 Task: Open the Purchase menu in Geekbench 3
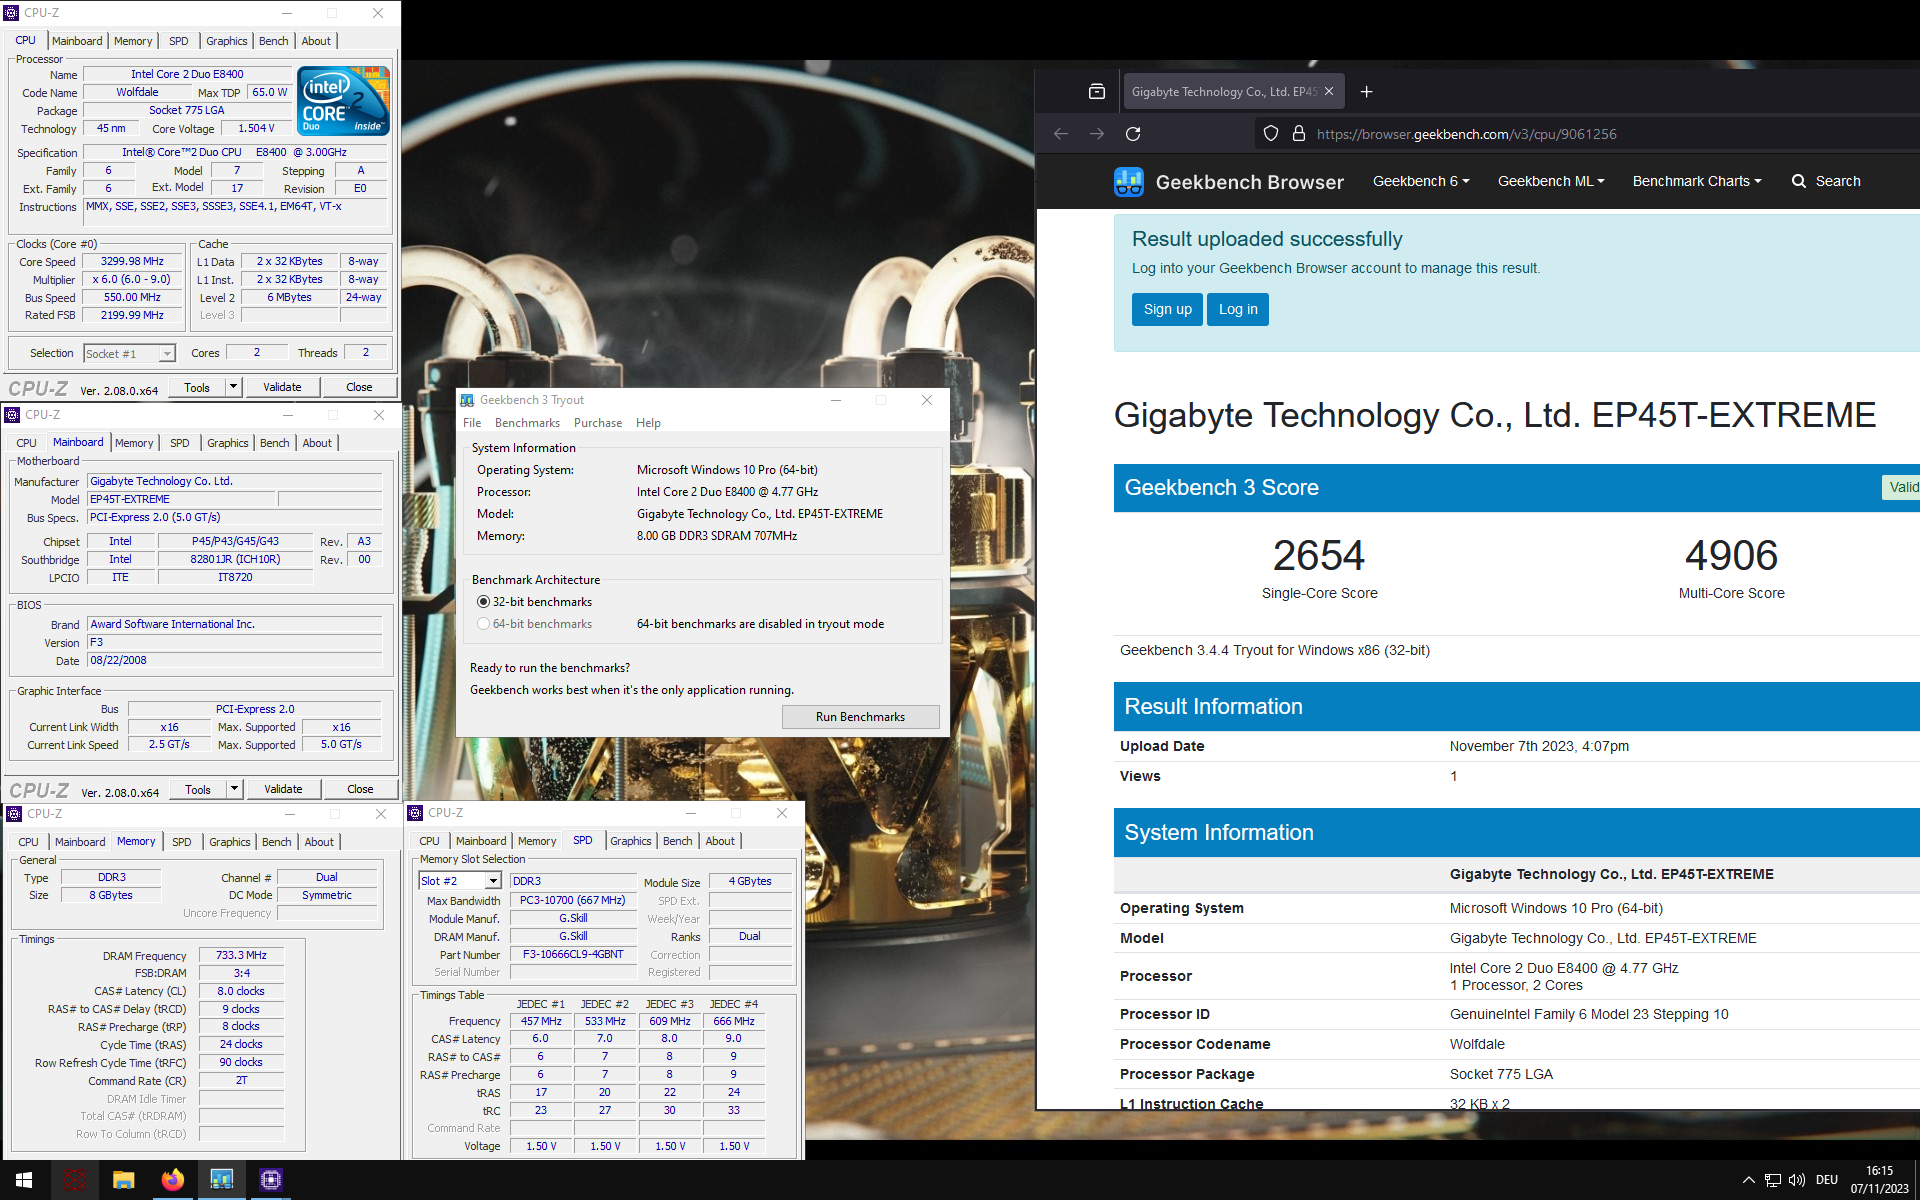click(598, 423)
